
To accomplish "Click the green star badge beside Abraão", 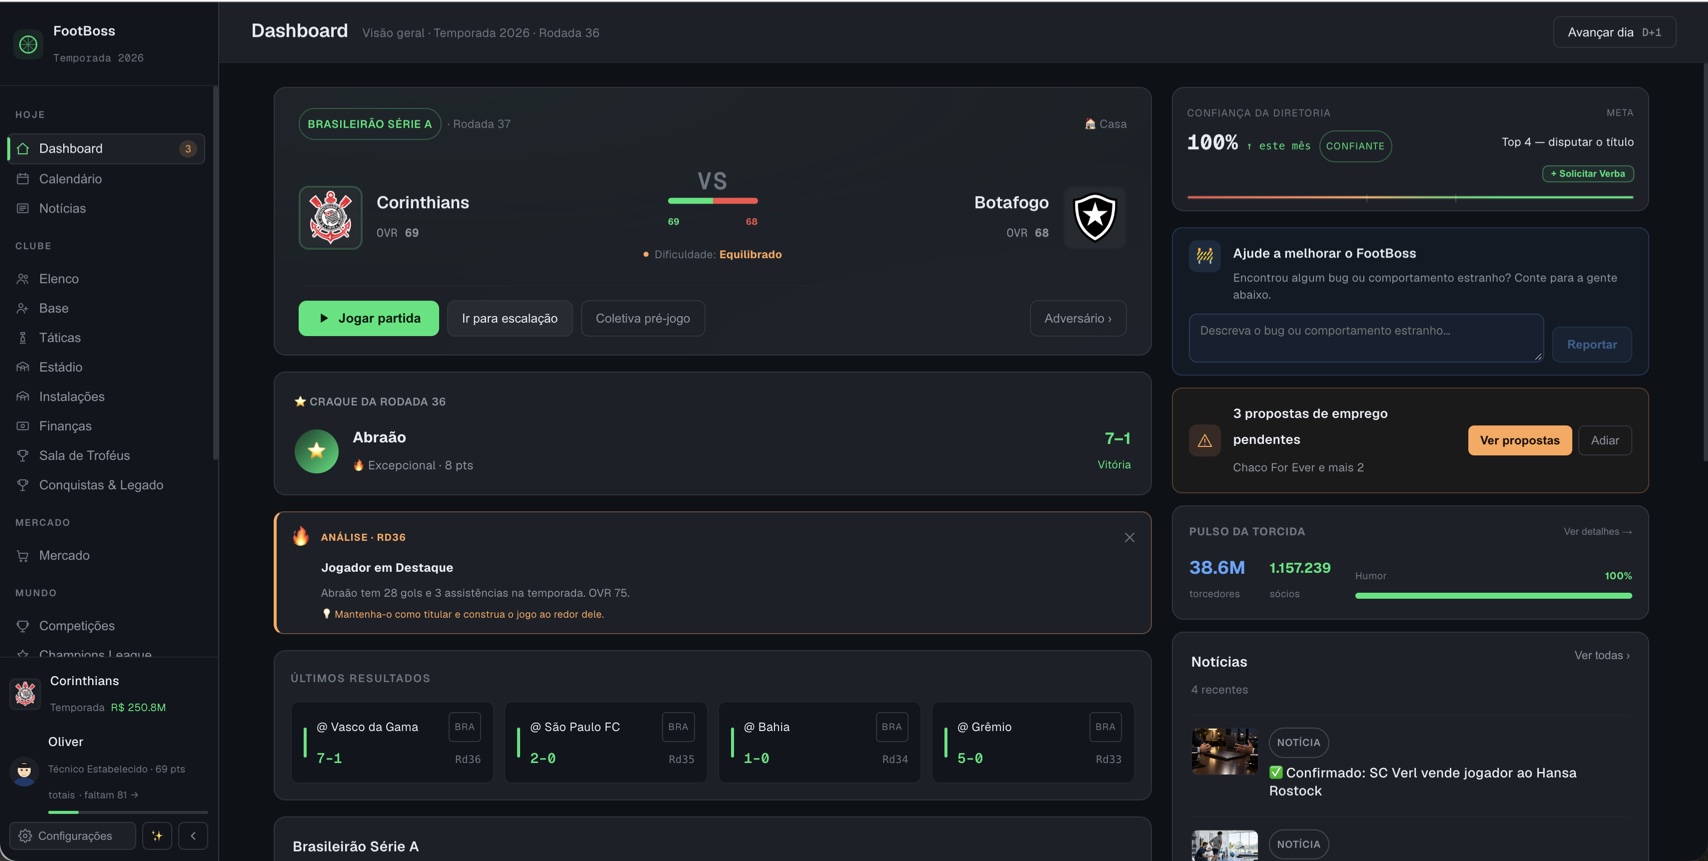I will point(316,451).
